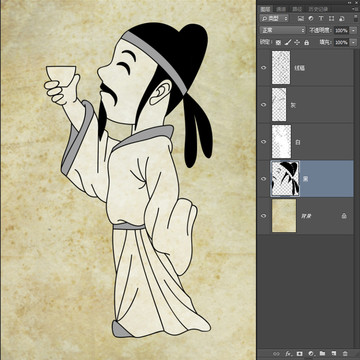360x360 pixels.
Task: Filter layers by adjustment layer icon
Action: point(311,19)
